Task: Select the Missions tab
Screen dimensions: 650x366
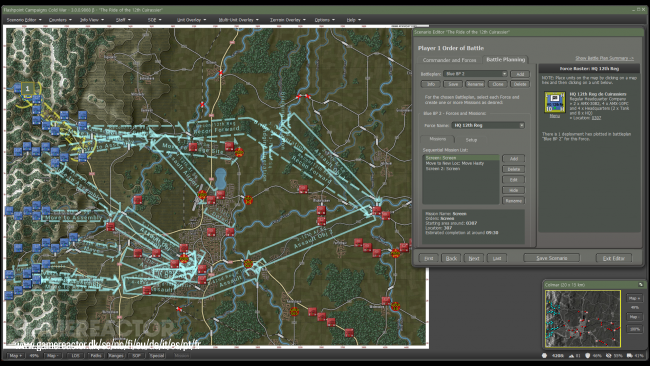Action: click(437, 139)
